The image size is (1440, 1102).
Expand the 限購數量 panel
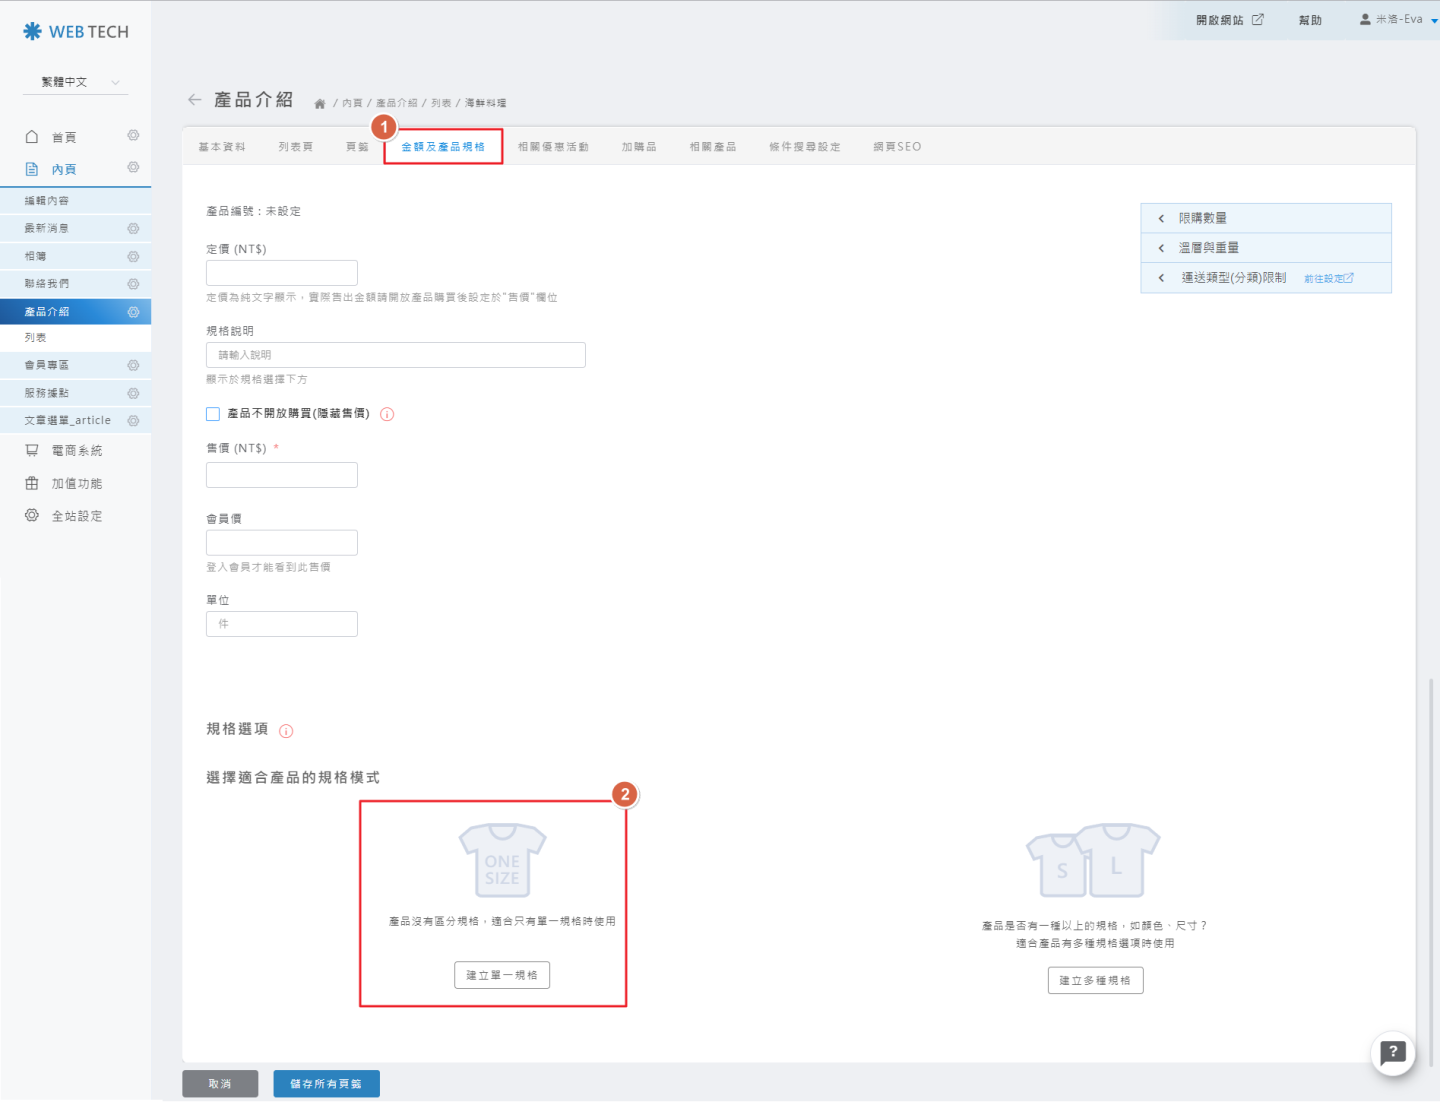pos(1265,218)
